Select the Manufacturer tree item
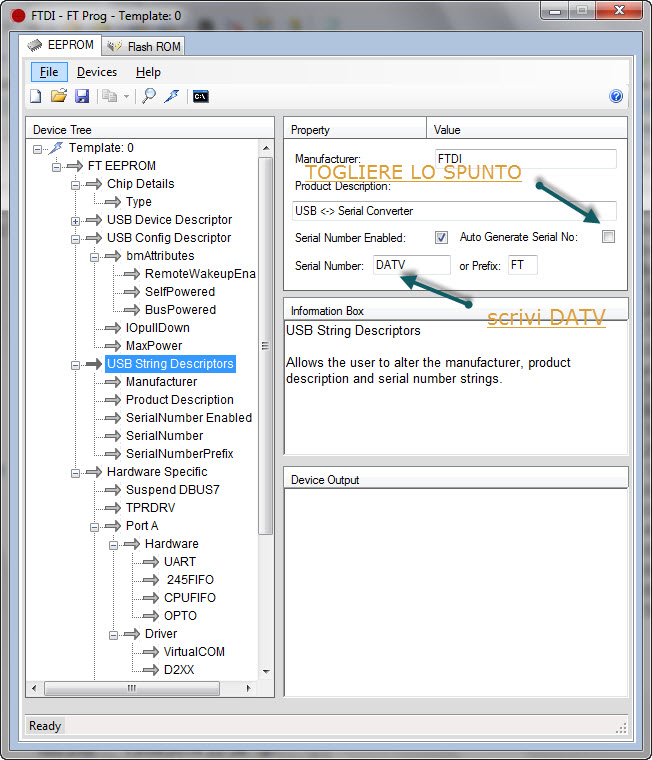Image resolution: width=652 pixels, height=760 pixels. pyautogui.click(x=161, y=381)
